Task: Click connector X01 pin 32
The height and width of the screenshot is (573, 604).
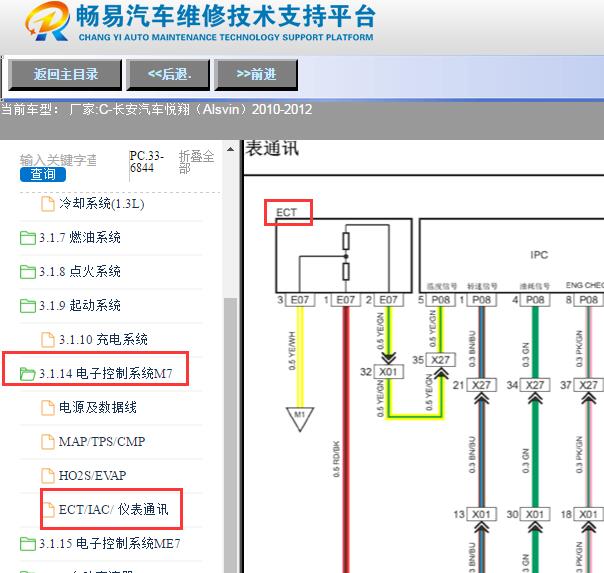Action: coord(388,372)
